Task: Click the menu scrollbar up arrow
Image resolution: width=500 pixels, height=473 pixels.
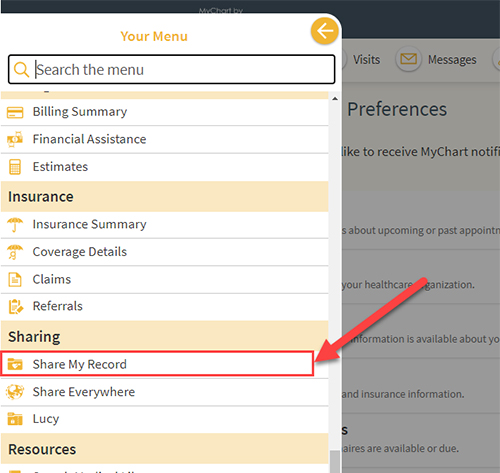Action: 335,99
